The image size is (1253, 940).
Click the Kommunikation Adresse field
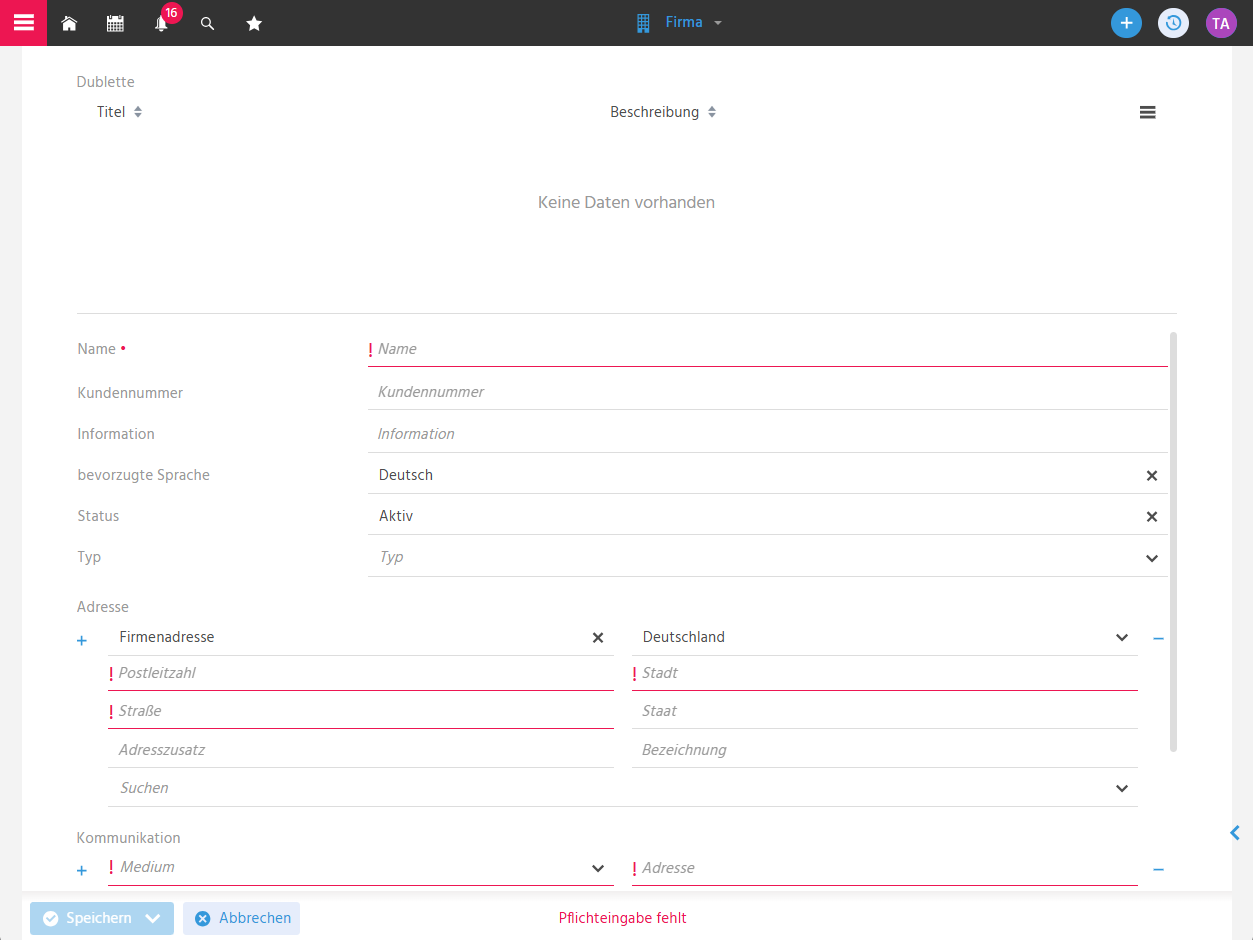[885, 868]
